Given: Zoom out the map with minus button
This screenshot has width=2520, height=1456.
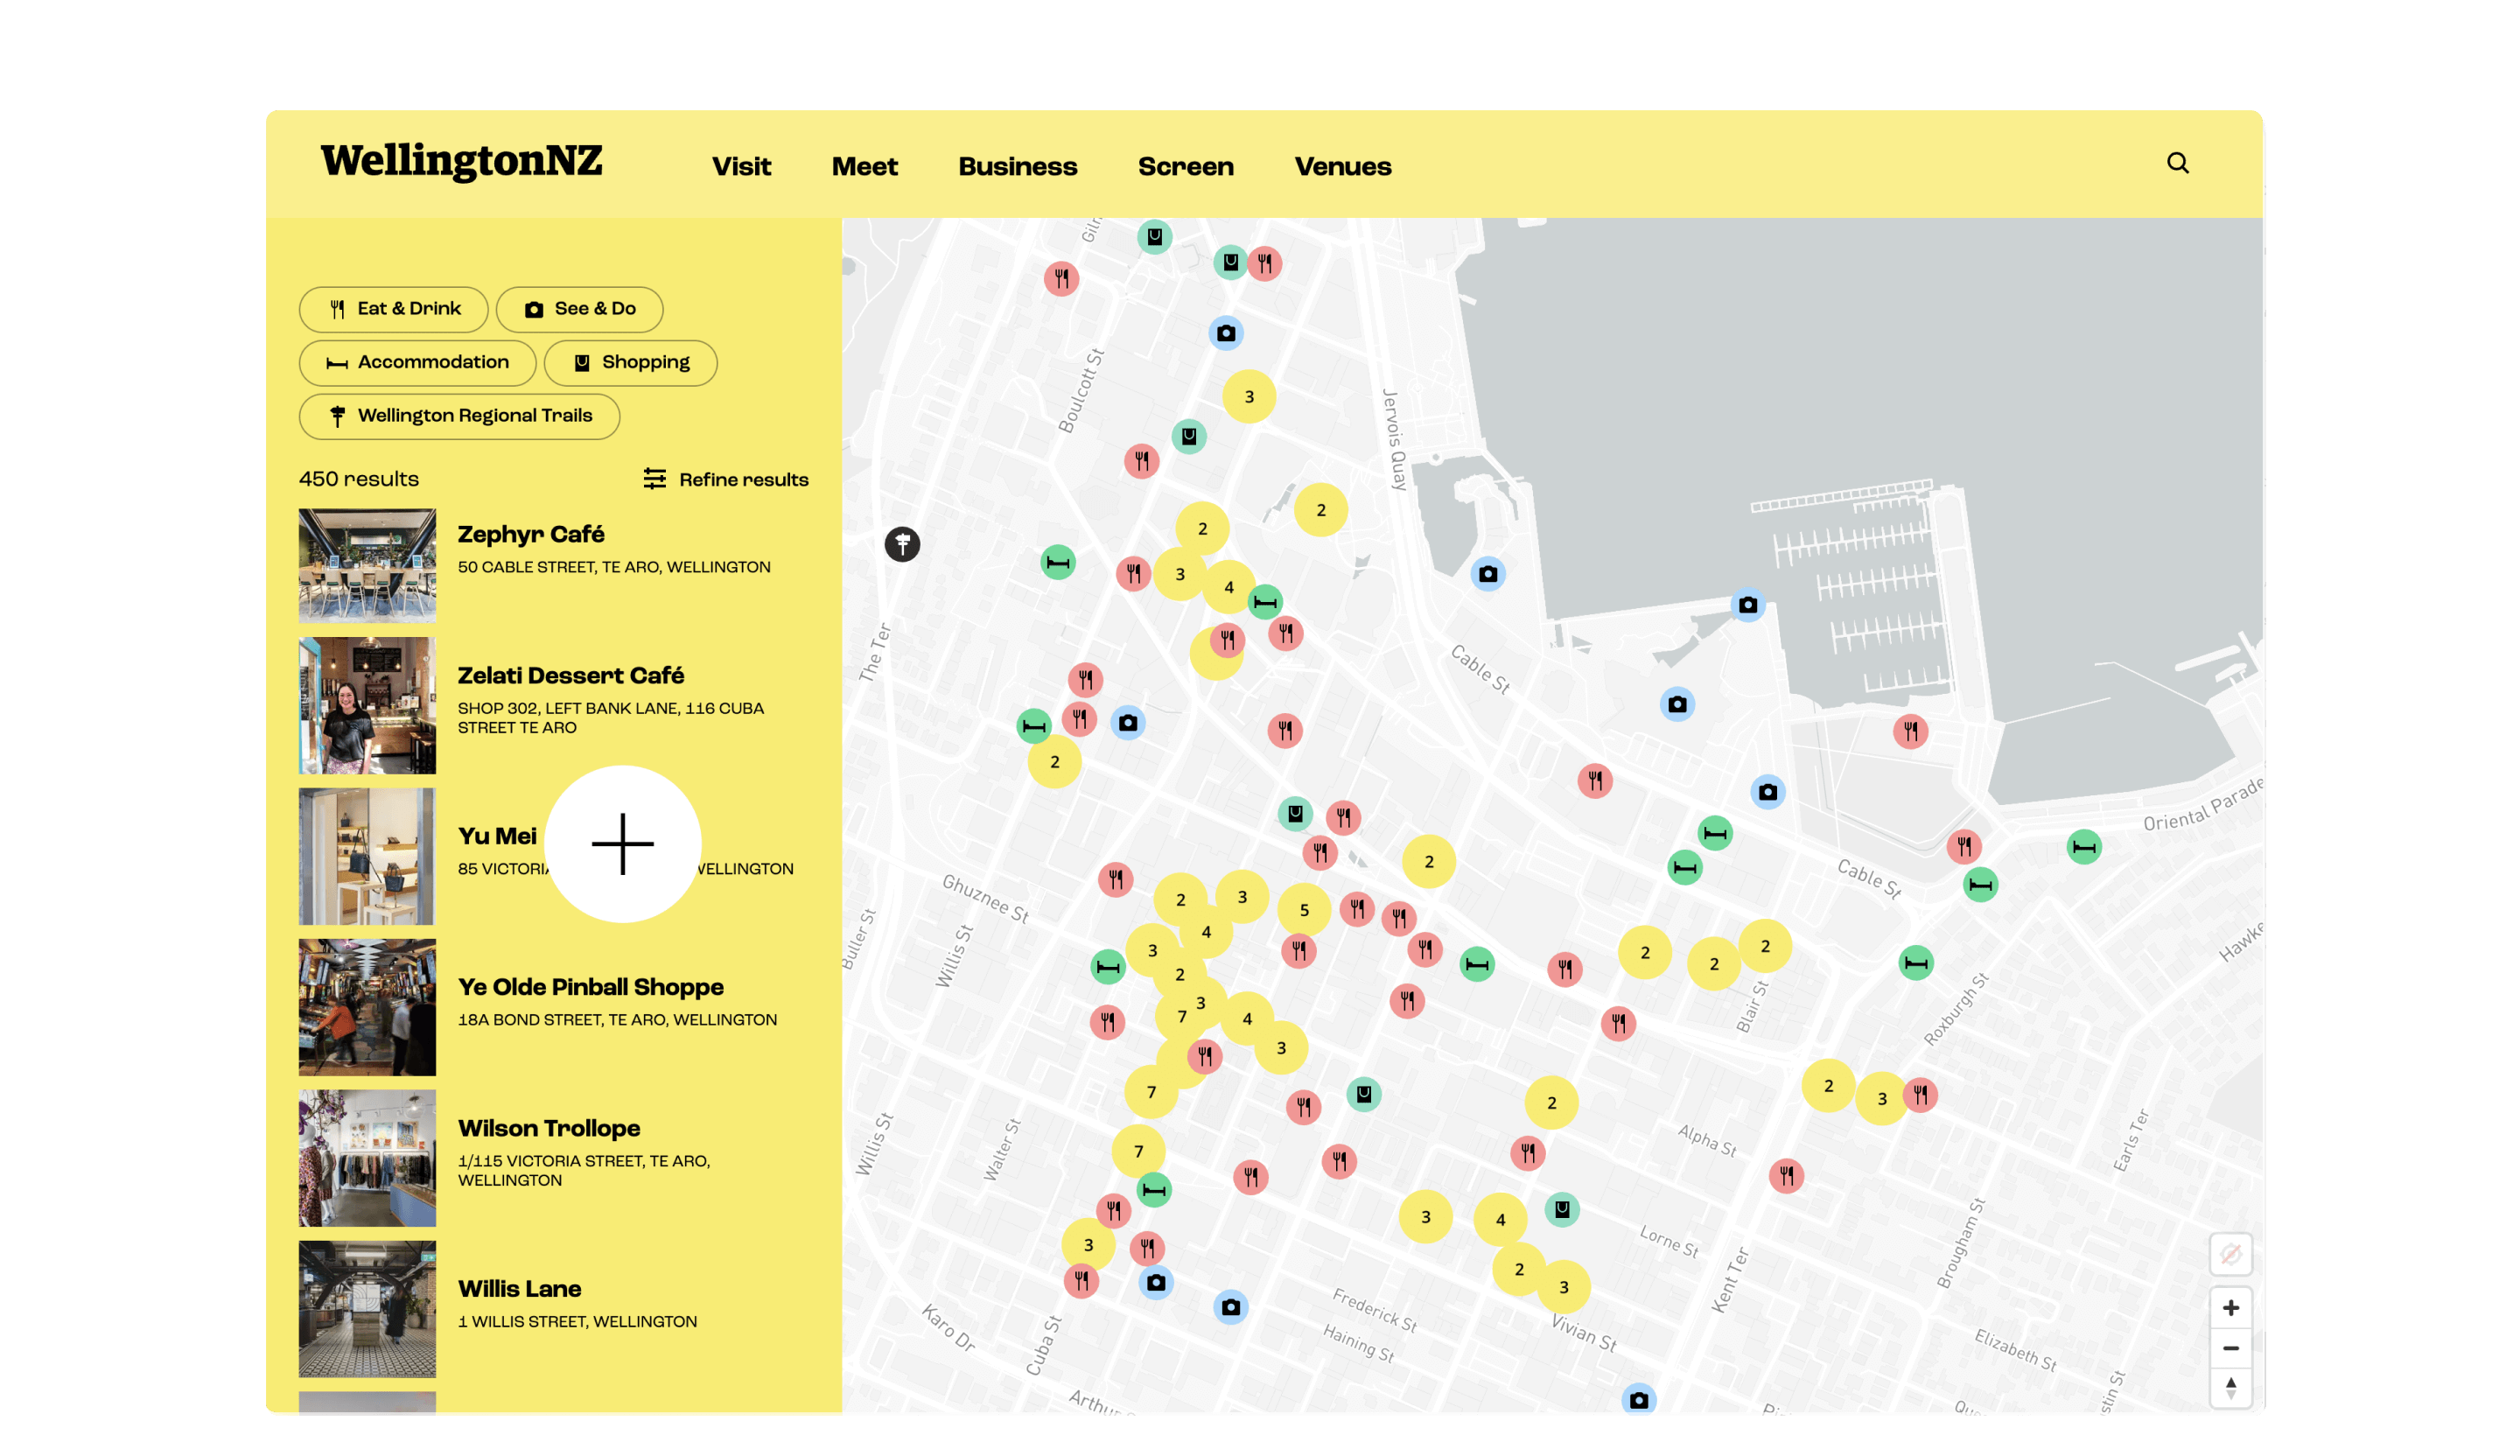Looking at the screenshot, I should pos(2230,1348).
